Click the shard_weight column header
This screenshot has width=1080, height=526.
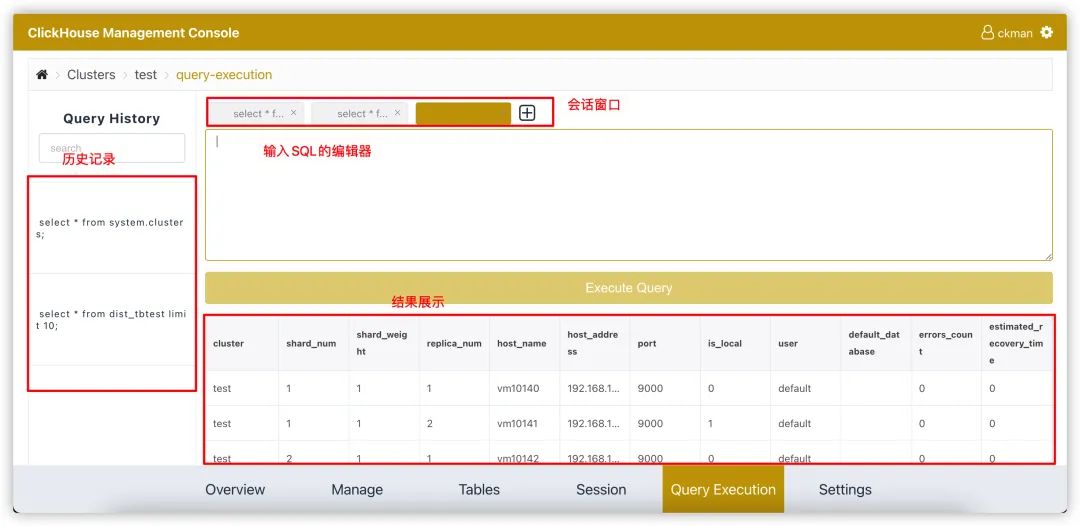point(384,343)
